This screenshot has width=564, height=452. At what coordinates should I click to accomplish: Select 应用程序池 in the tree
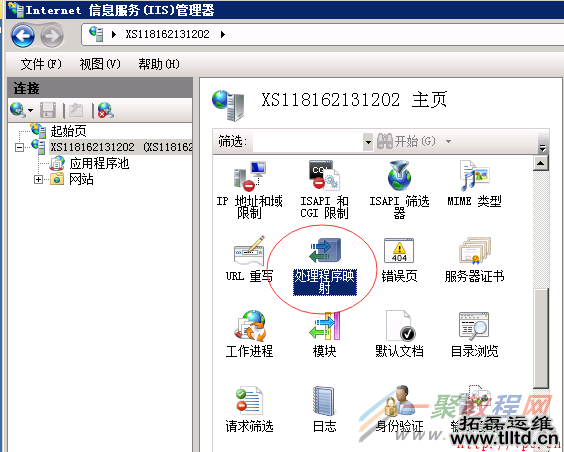[x=99, y=163]
